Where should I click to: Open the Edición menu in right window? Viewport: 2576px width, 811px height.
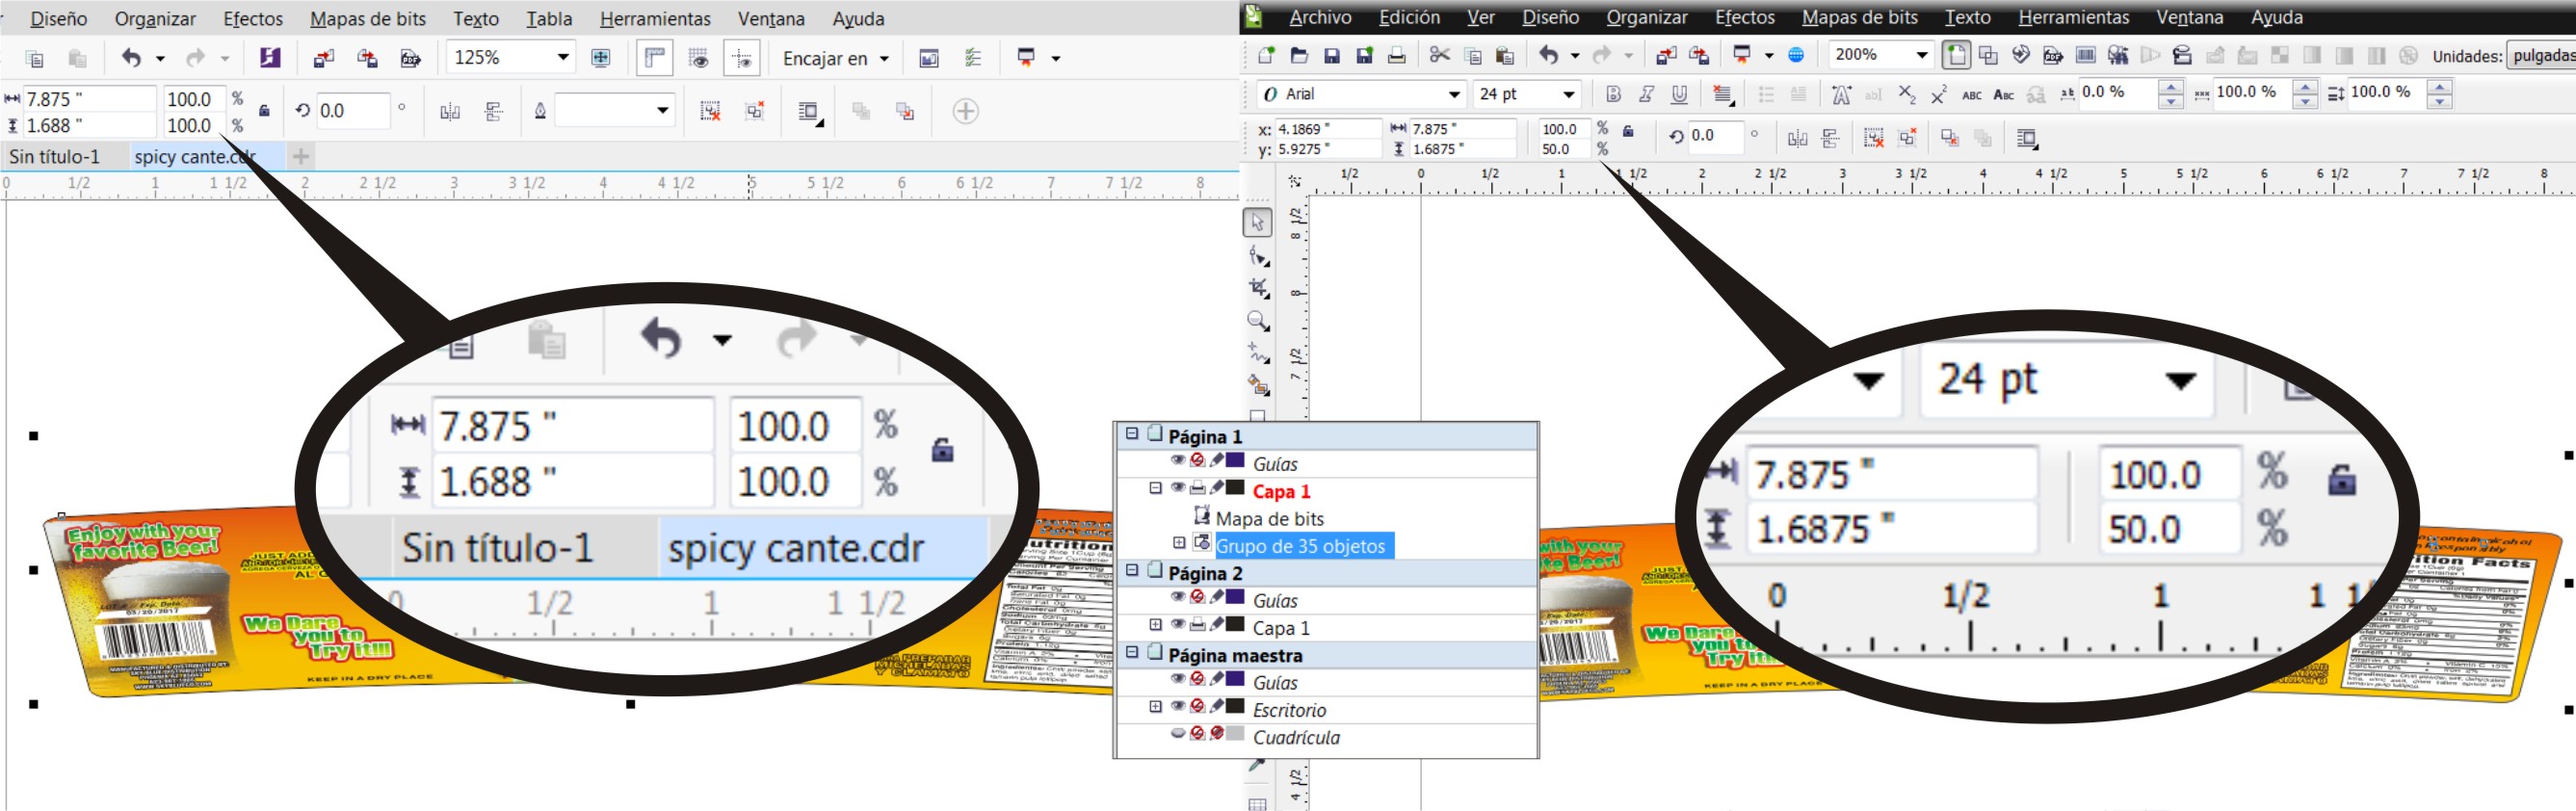1409,17
